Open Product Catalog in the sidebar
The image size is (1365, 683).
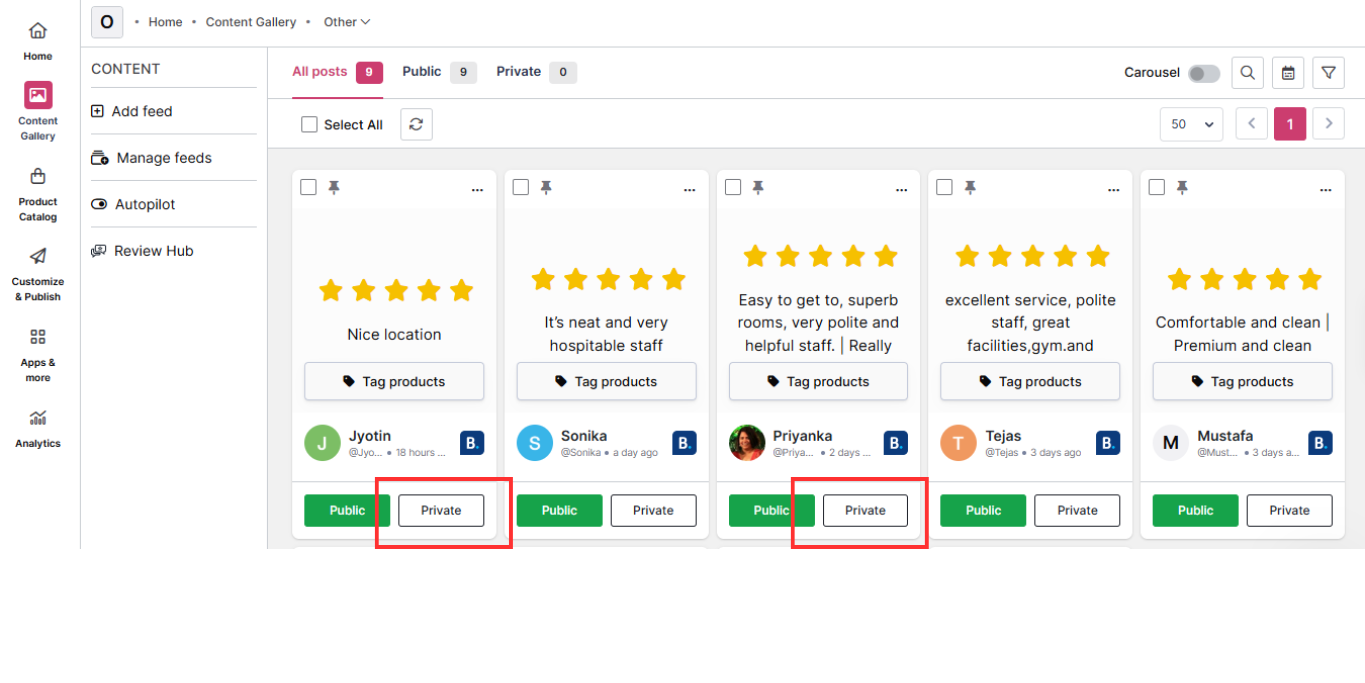point(38,194)
